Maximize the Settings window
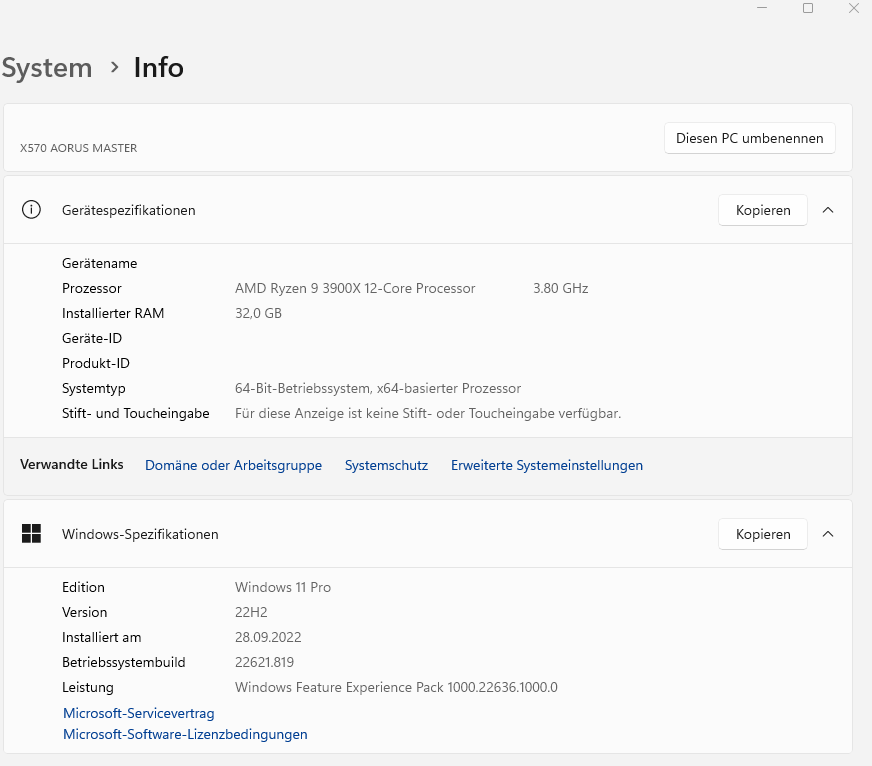The image size is (872, 766). (x=808, y=8)
